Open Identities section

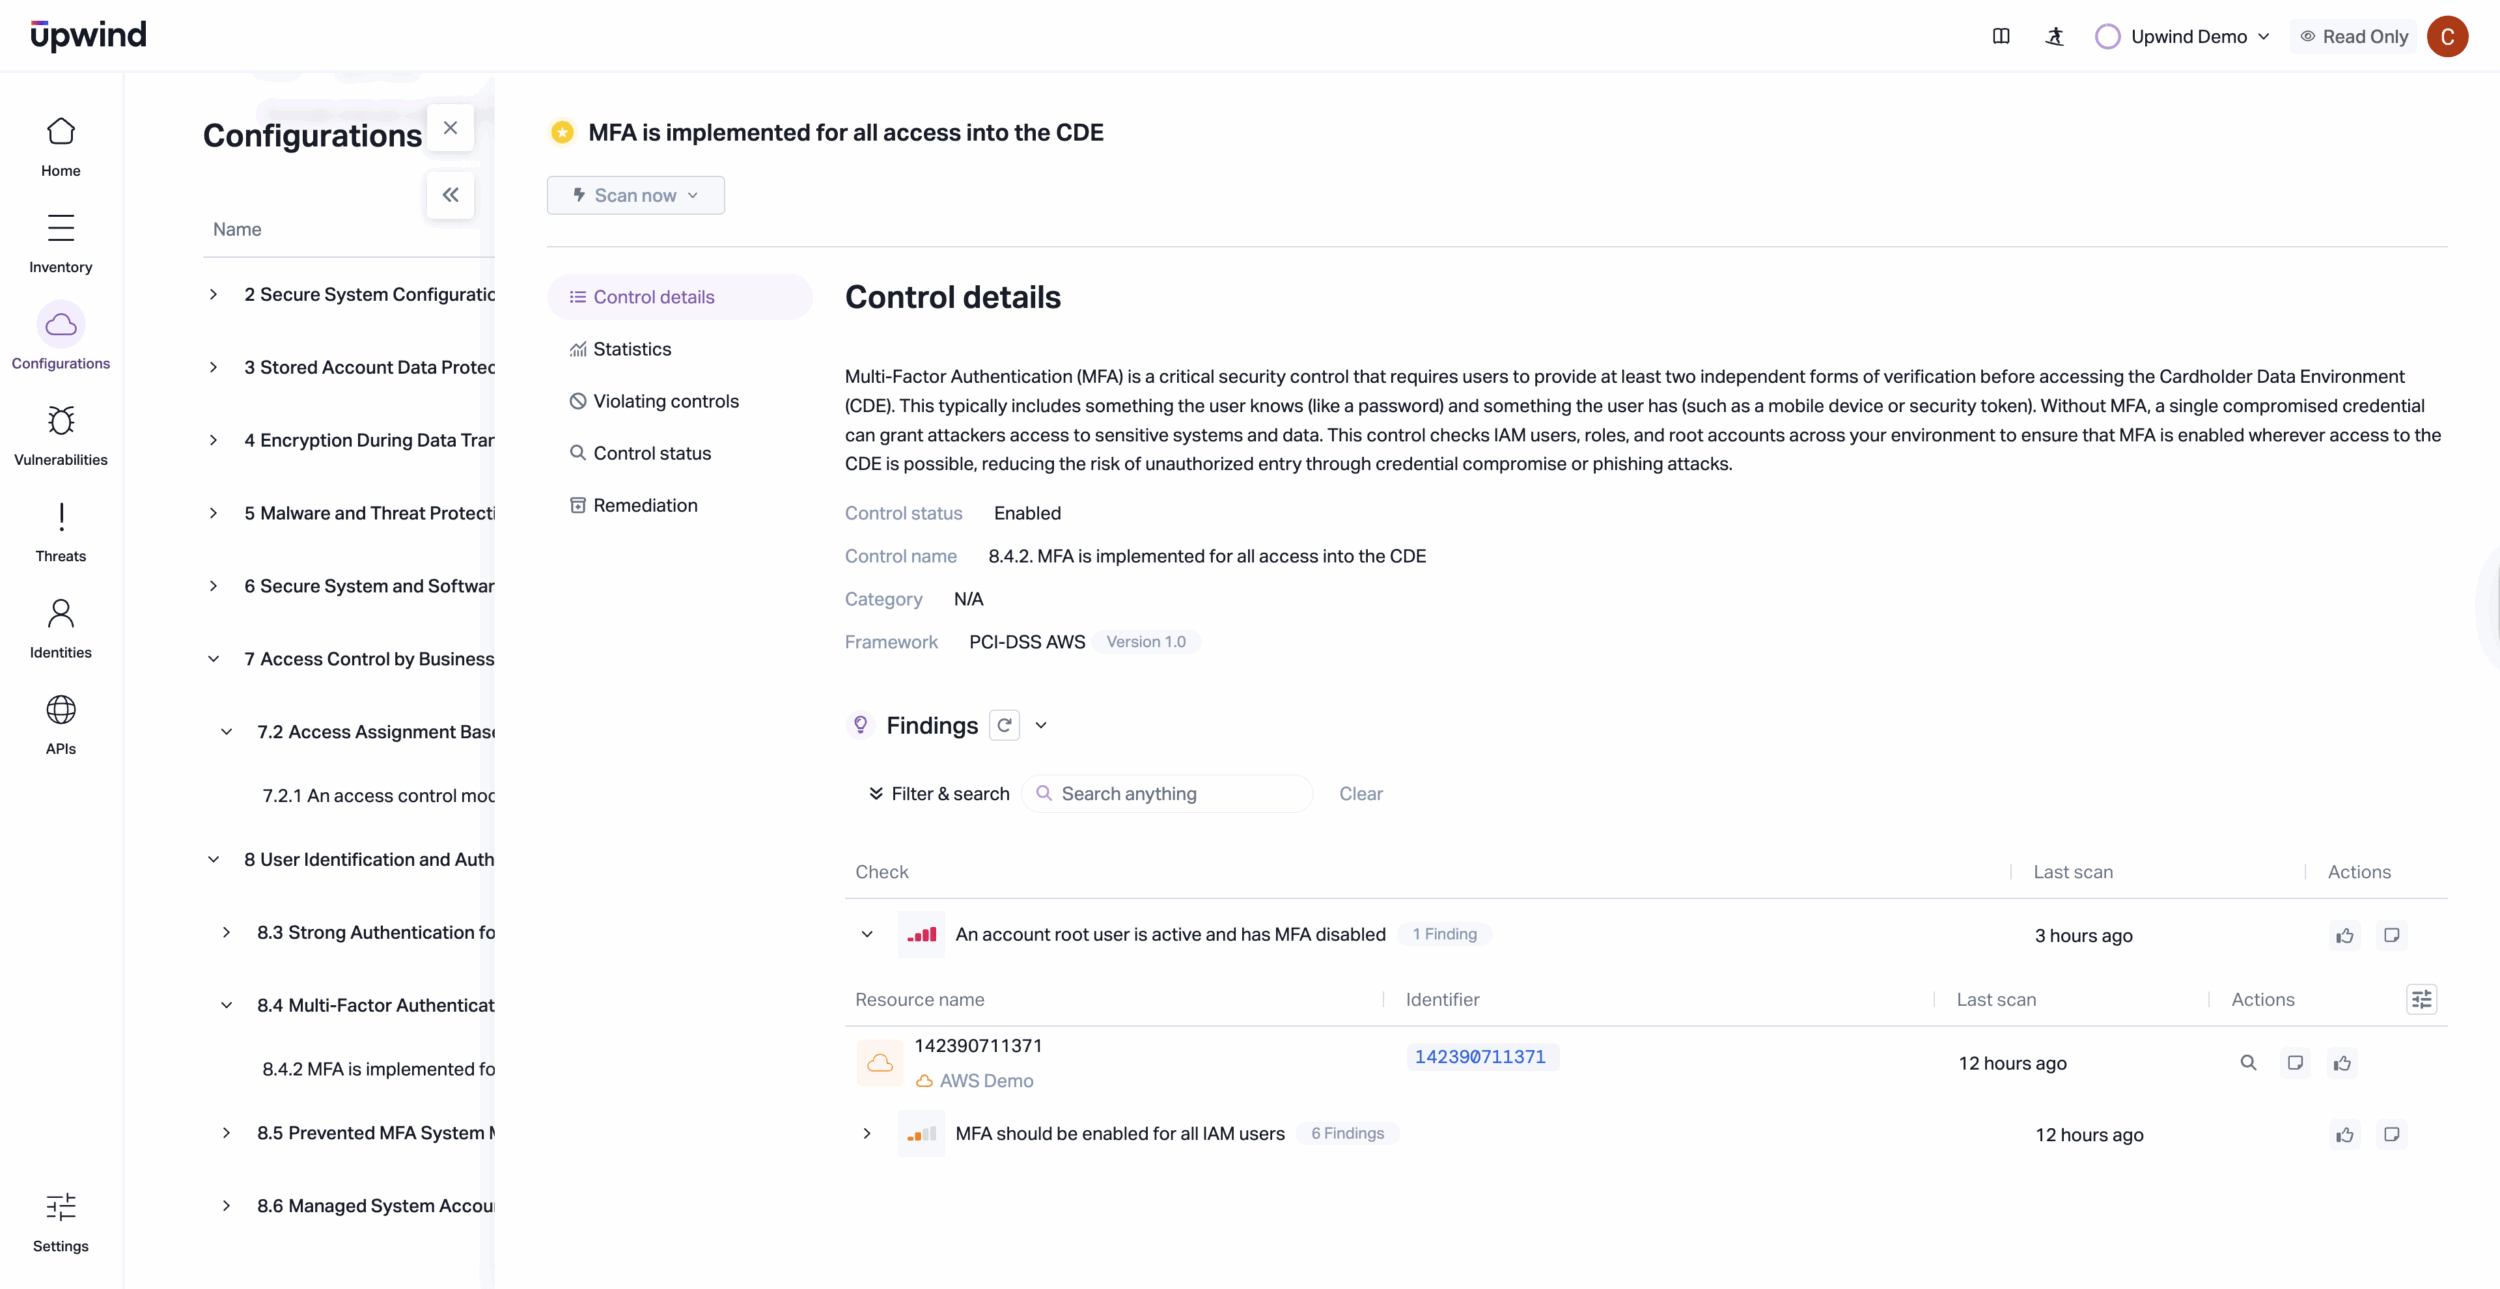(x=61, y=628)
